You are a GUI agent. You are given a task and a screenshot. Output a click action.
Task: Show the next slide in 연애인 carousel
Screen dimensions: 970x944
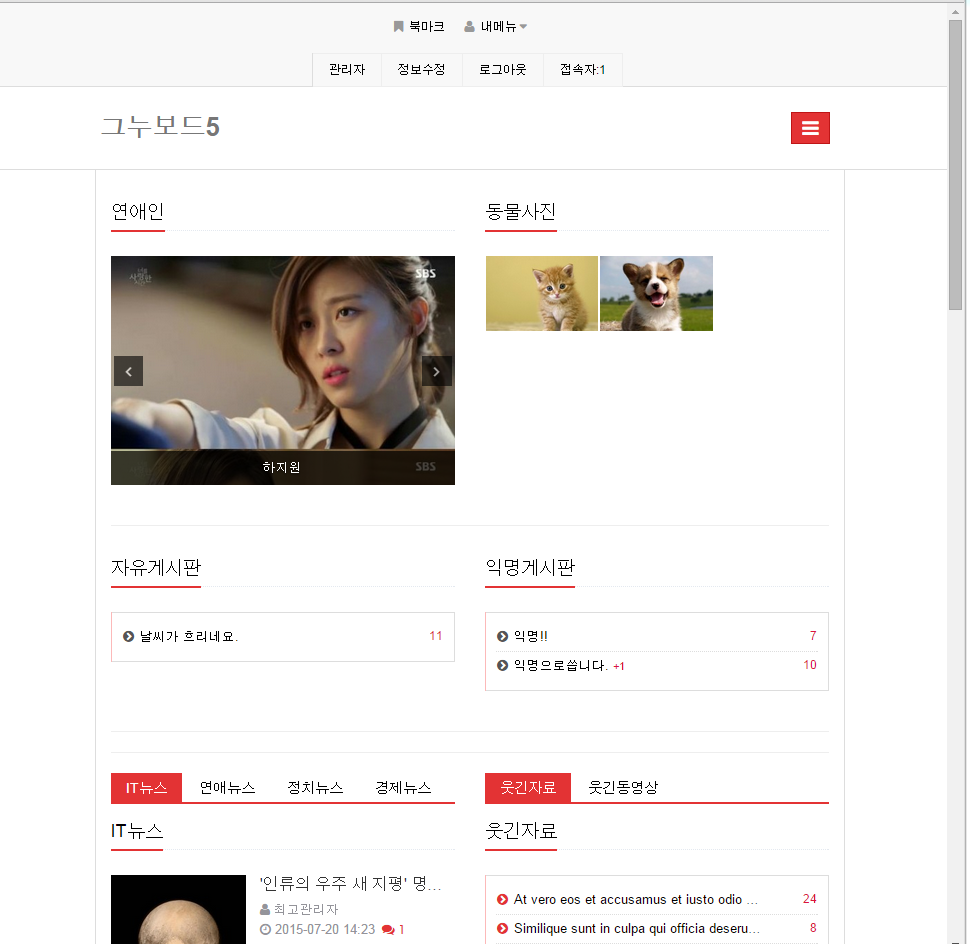(x=437, y=371)
